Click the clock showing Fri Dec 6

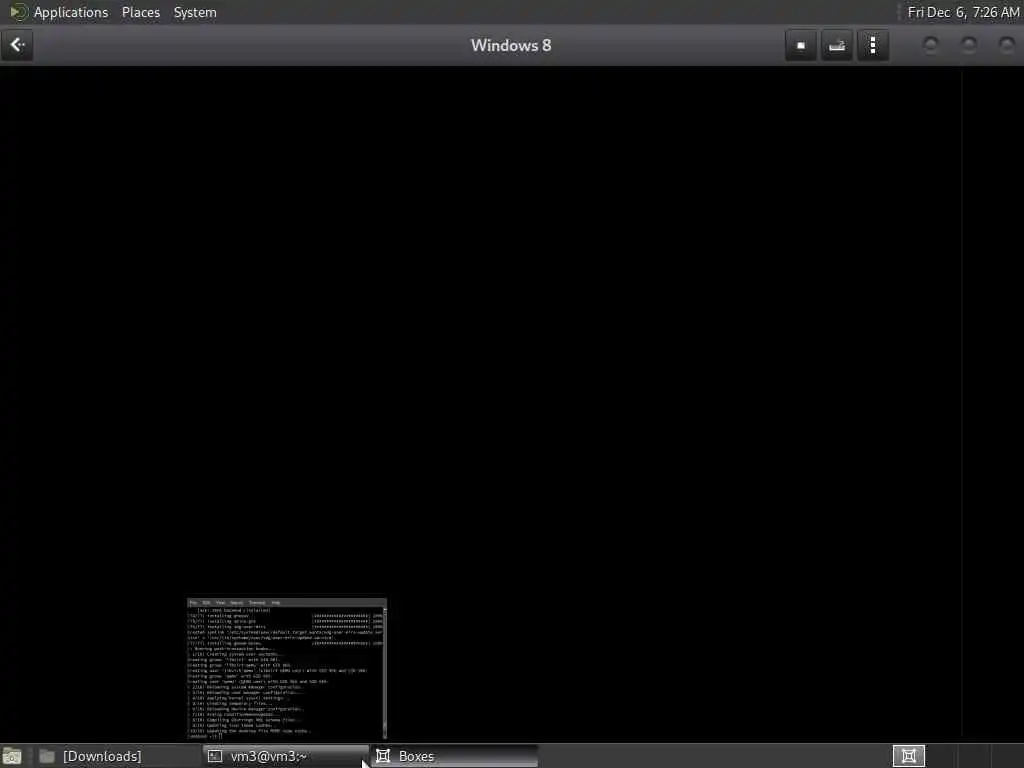tap(963, 12)
